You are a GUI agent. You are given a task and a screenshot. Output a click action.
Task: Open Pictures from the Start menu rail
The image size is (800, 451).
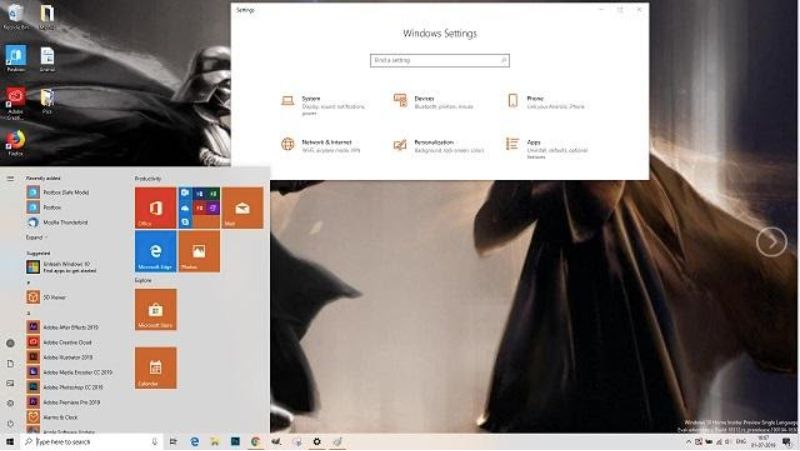coord(10,383)
